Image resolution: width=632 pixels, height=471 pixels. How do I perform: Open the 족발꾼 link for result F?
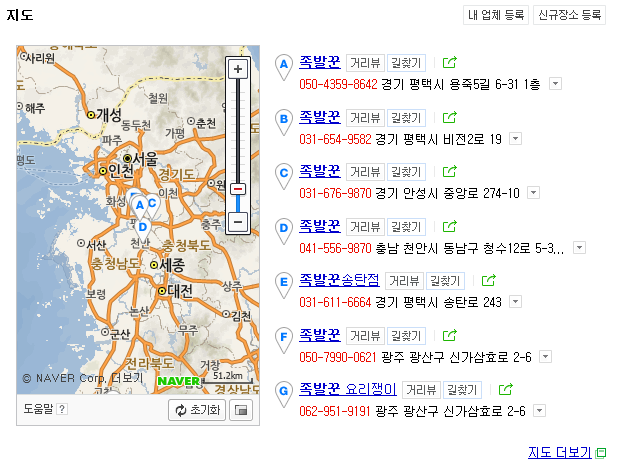point(320,335)
